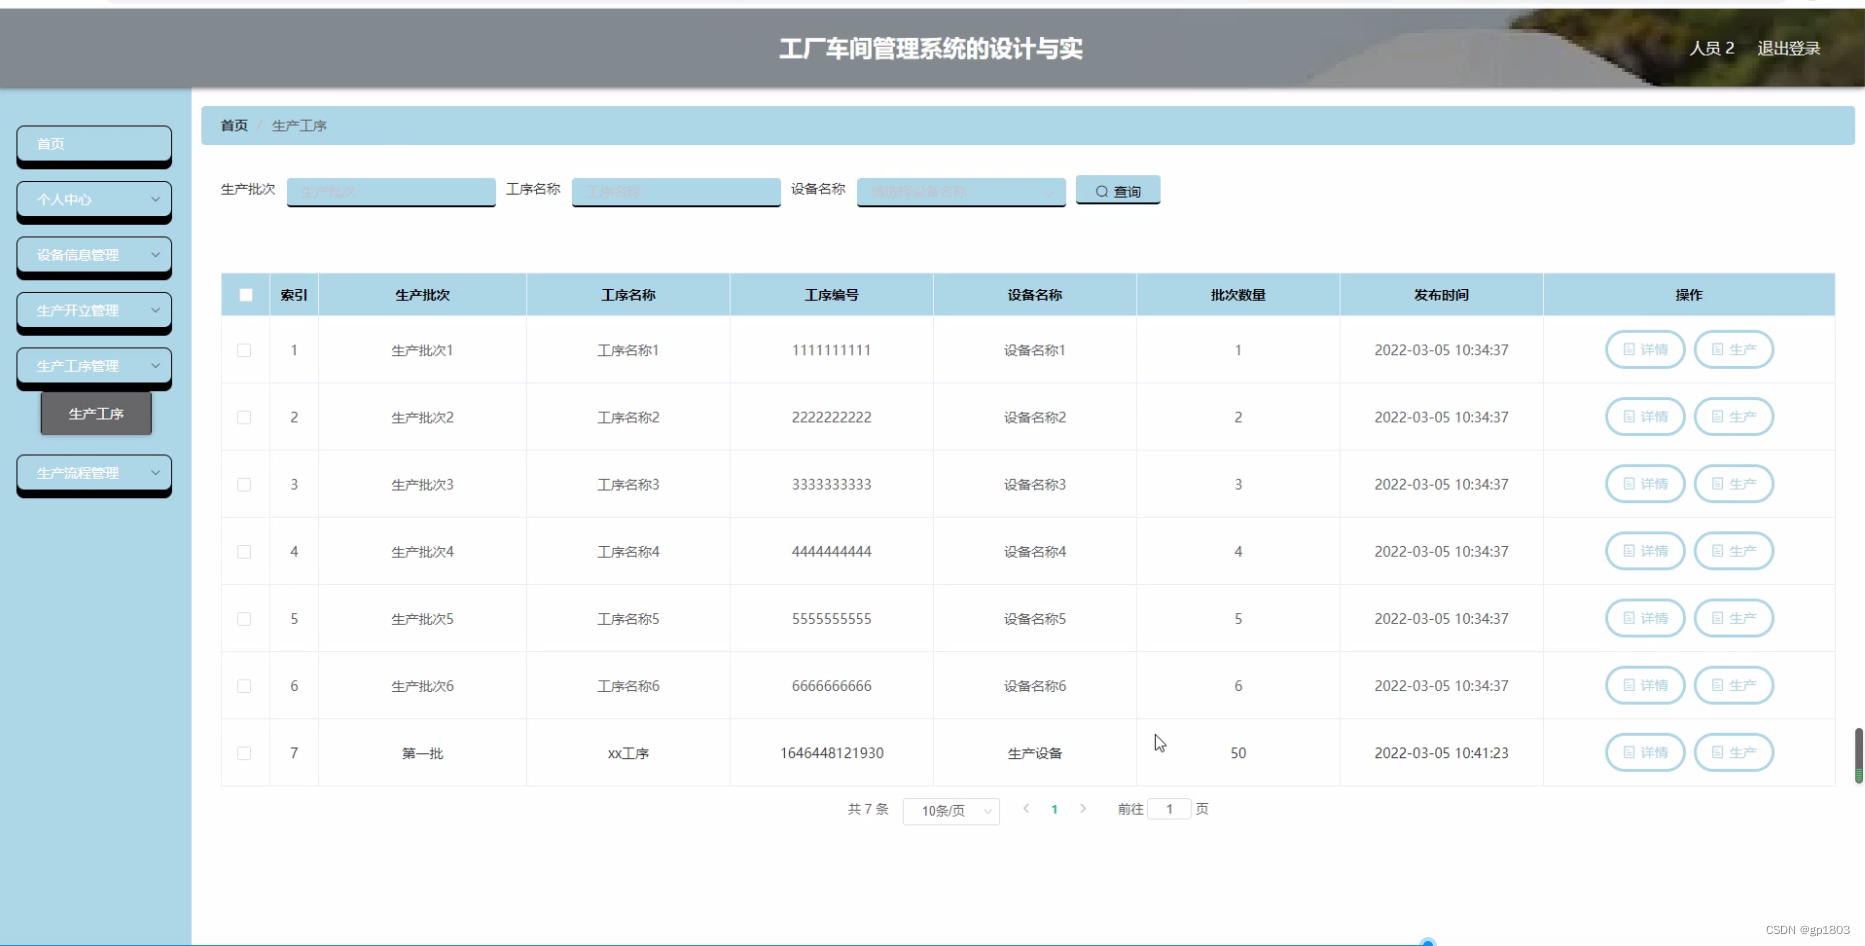Screen dimensions: 1865x946
Task: Open 详情 for 生产批次1
Action: click(1645, 350)
